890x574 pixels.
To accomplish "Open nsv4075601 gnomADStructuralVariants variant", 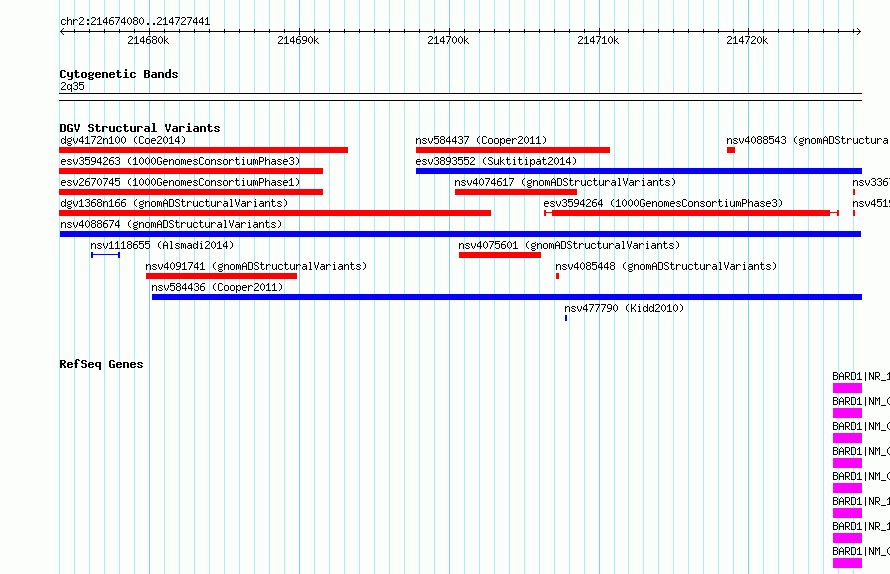I will [x=569, y=245].
